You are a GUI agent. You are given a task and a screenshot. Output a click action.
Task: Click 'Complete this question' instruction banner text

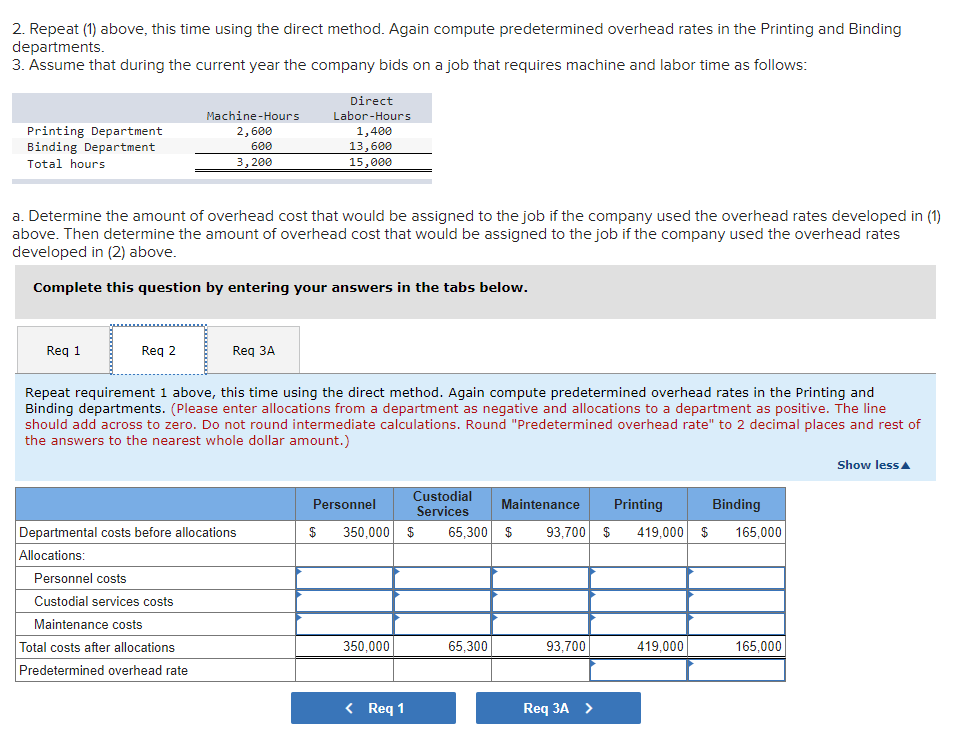coord(280,288)
